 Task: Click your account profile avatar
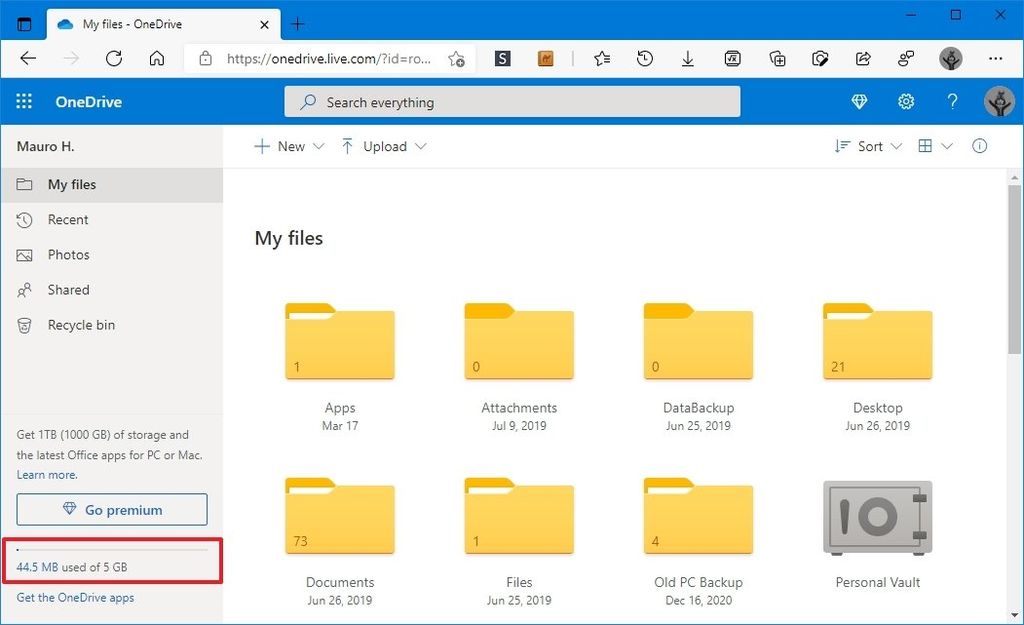[x=998, y=101]
